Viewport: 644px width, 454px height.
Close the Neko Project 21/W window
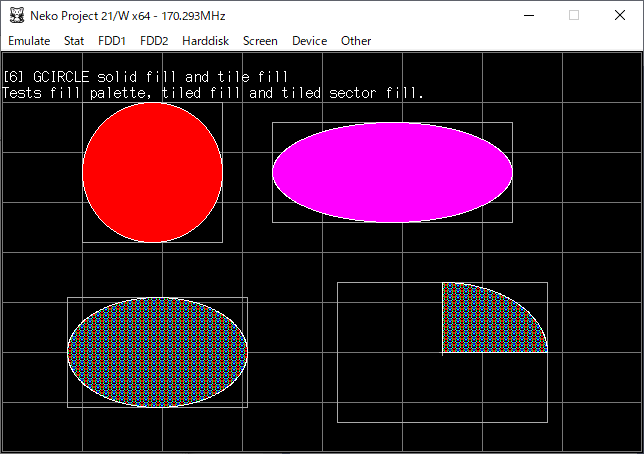(620, 16)
